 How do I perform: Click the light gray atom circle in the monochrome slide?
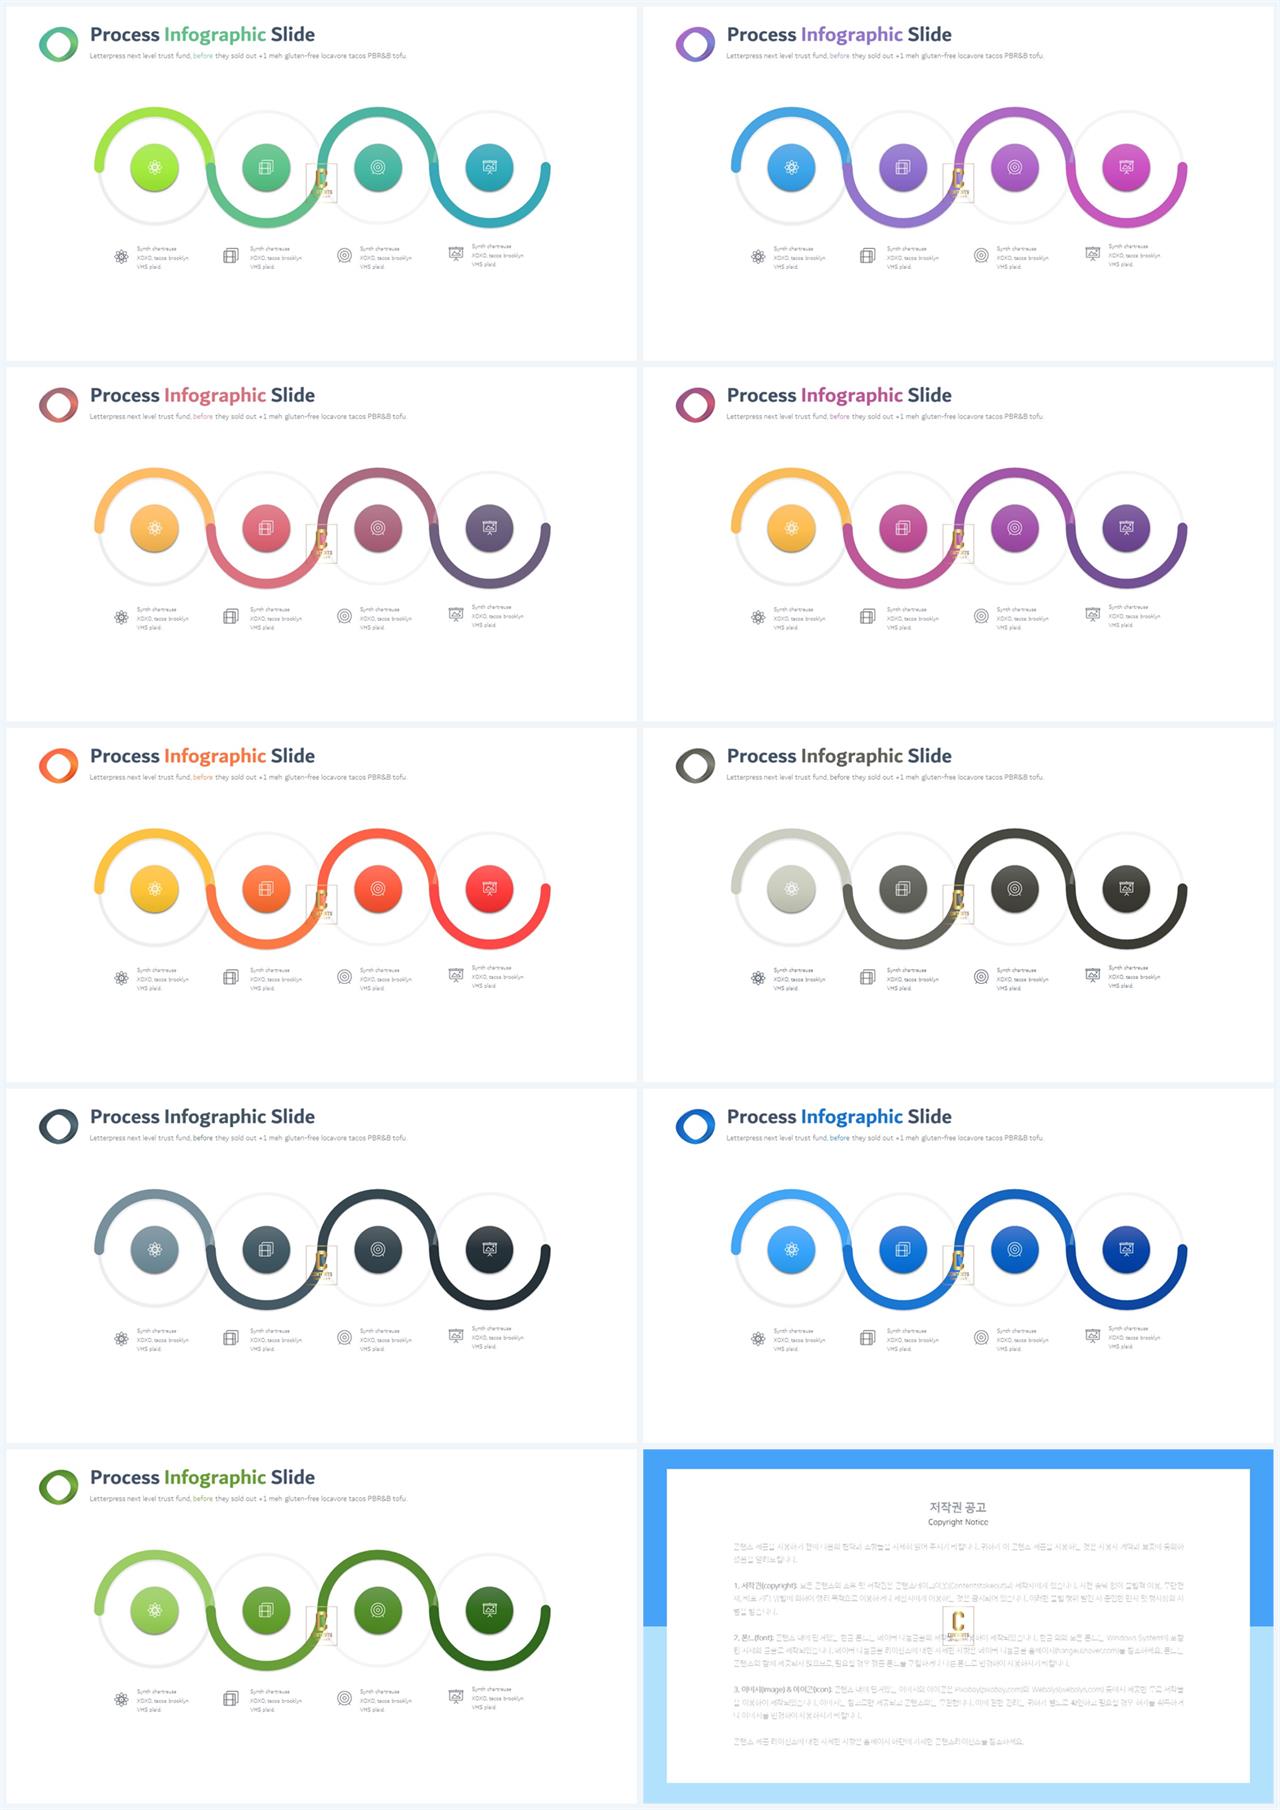(792, 889)
